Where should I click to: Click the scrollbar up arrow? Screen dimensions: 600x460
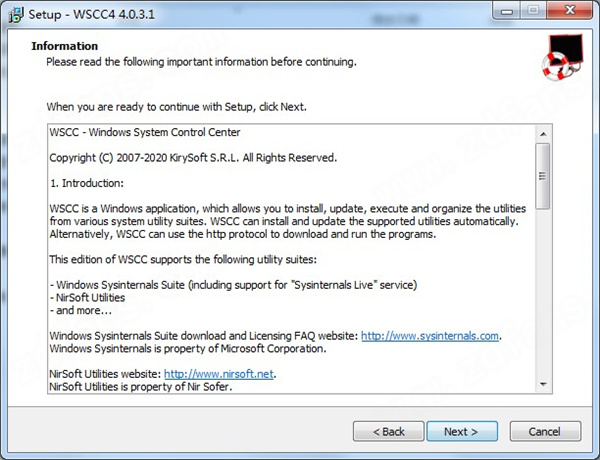(543, 134)
